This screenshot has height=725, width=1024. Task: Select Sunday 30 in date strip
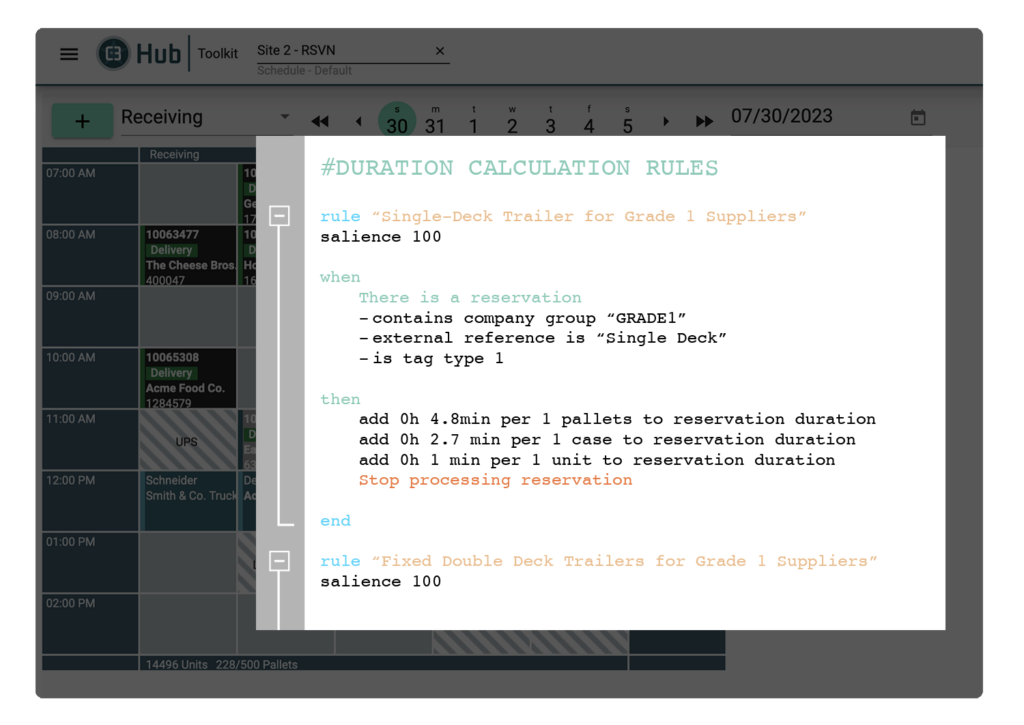[x=397, y=120]
